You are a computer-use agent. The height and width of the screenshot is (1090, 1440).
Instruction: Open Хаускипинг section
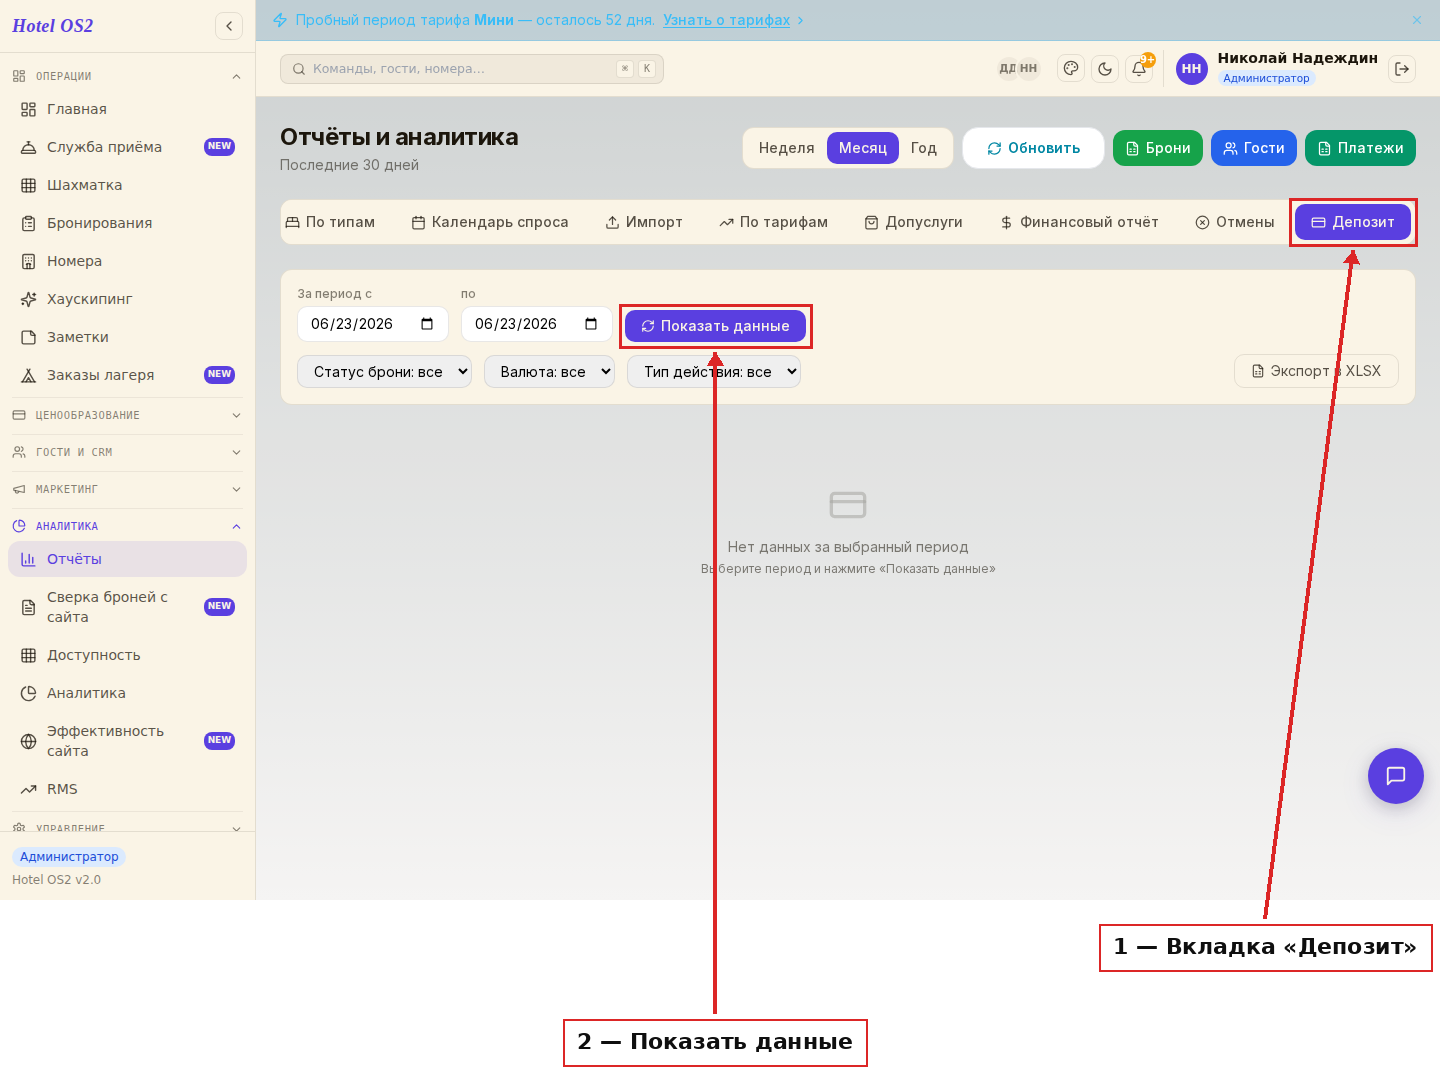click(128, 299)
